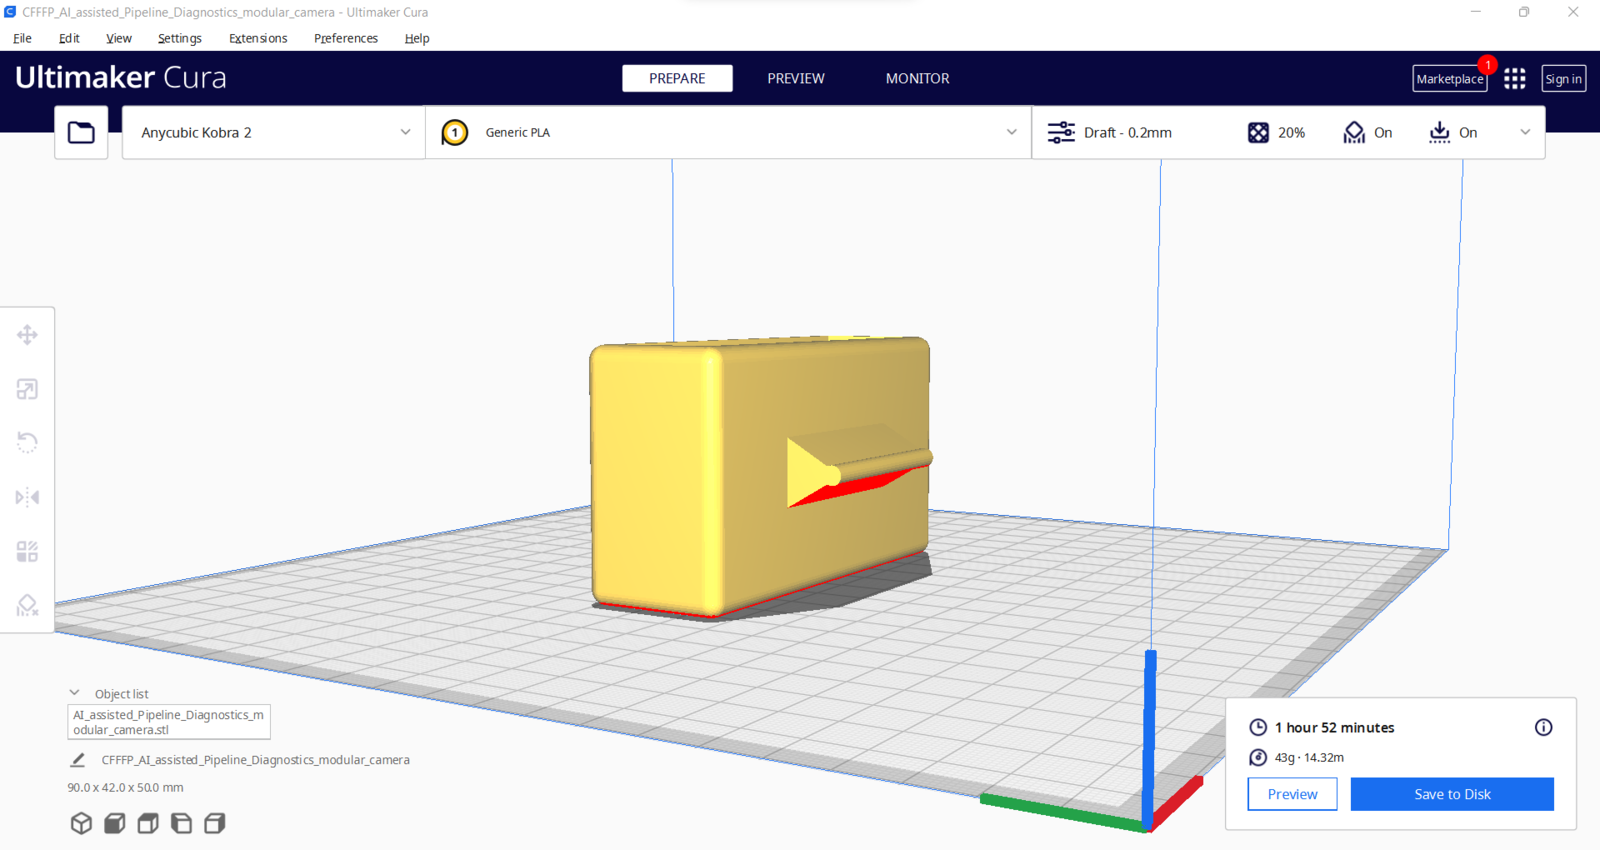
Task: Collapse the Object list section
Action: tap(74, 693)
